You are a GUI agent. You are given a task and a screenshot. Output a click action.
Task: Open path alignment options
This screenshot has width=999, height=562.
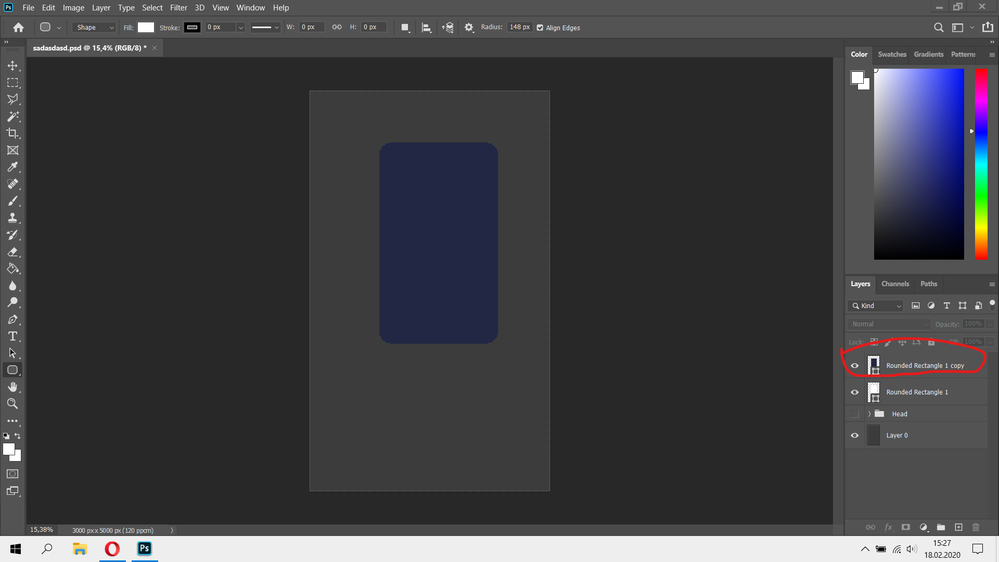(x=426, y=27)
